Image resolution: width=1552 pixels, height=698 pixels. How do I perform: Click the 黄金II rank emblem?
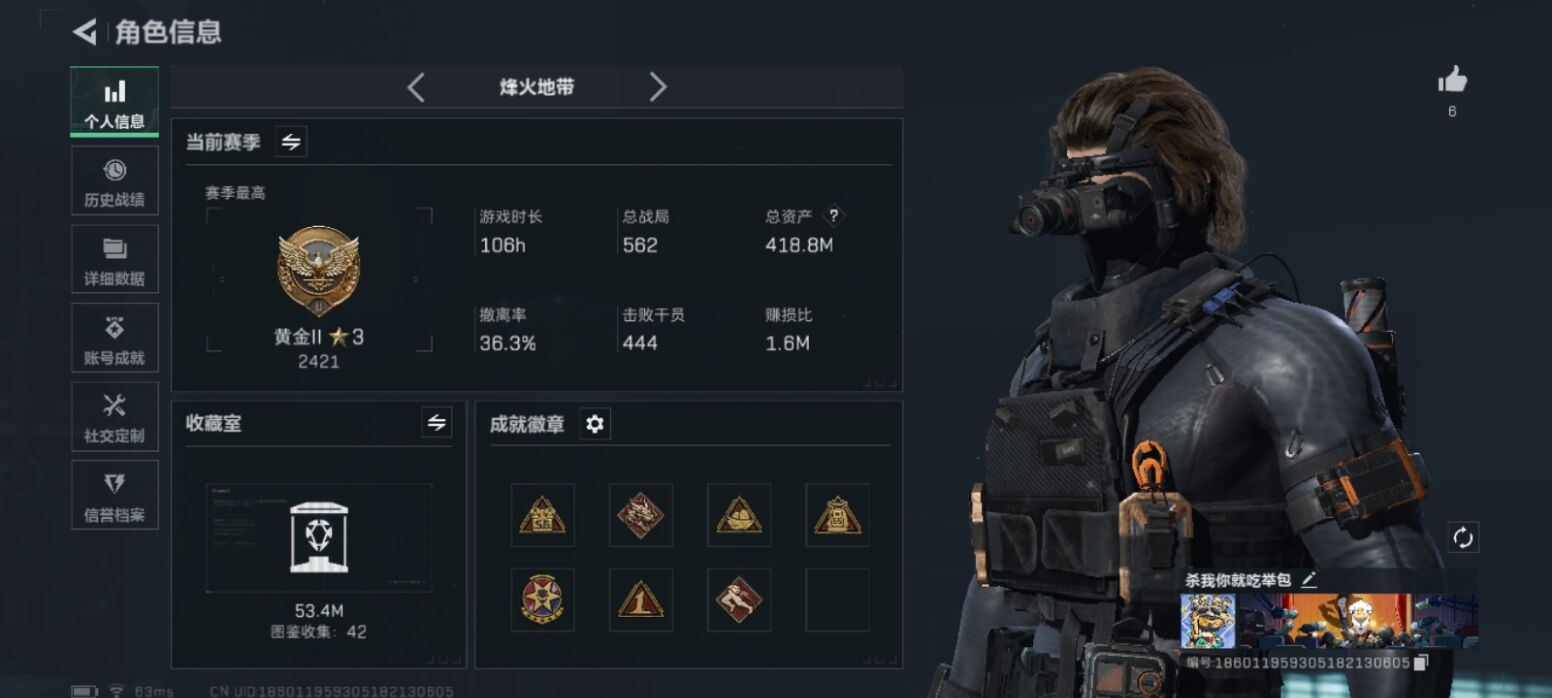click(x=318, y=271)
